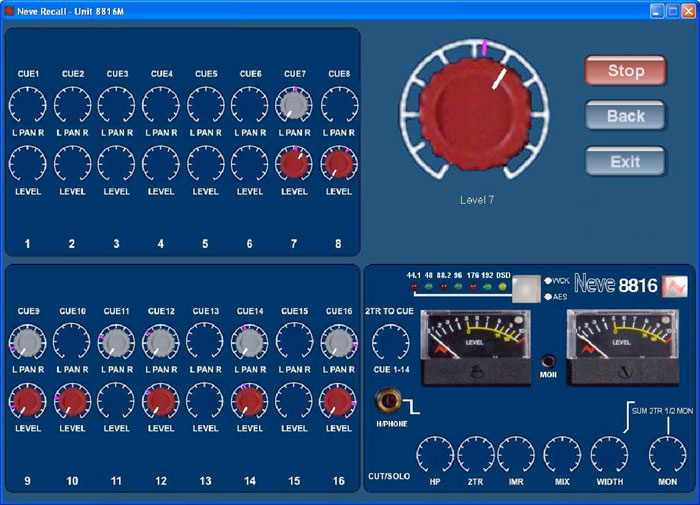Click the CUE9 level knob

tap(27, 401)
